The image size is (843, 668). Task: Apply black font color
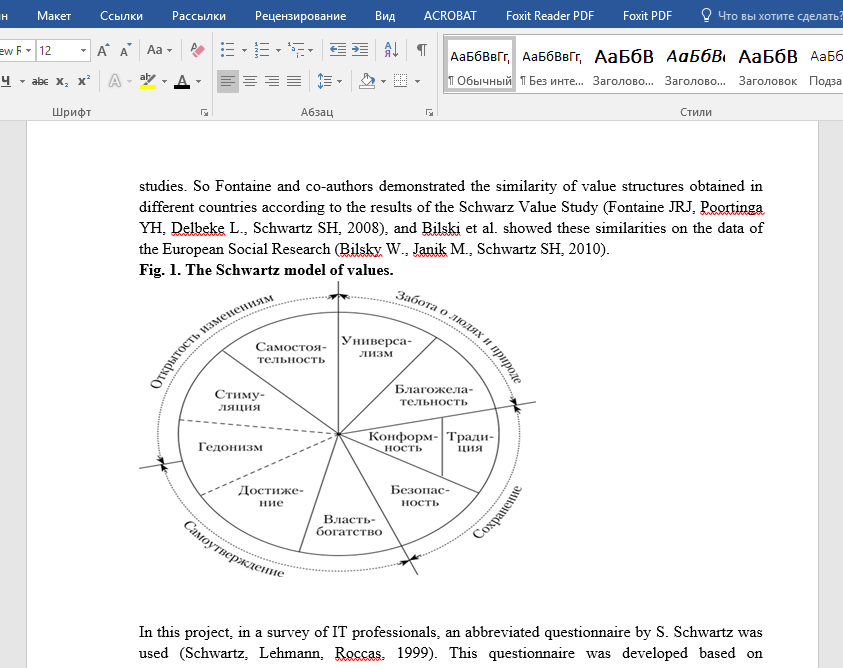[x=182, y=81]
